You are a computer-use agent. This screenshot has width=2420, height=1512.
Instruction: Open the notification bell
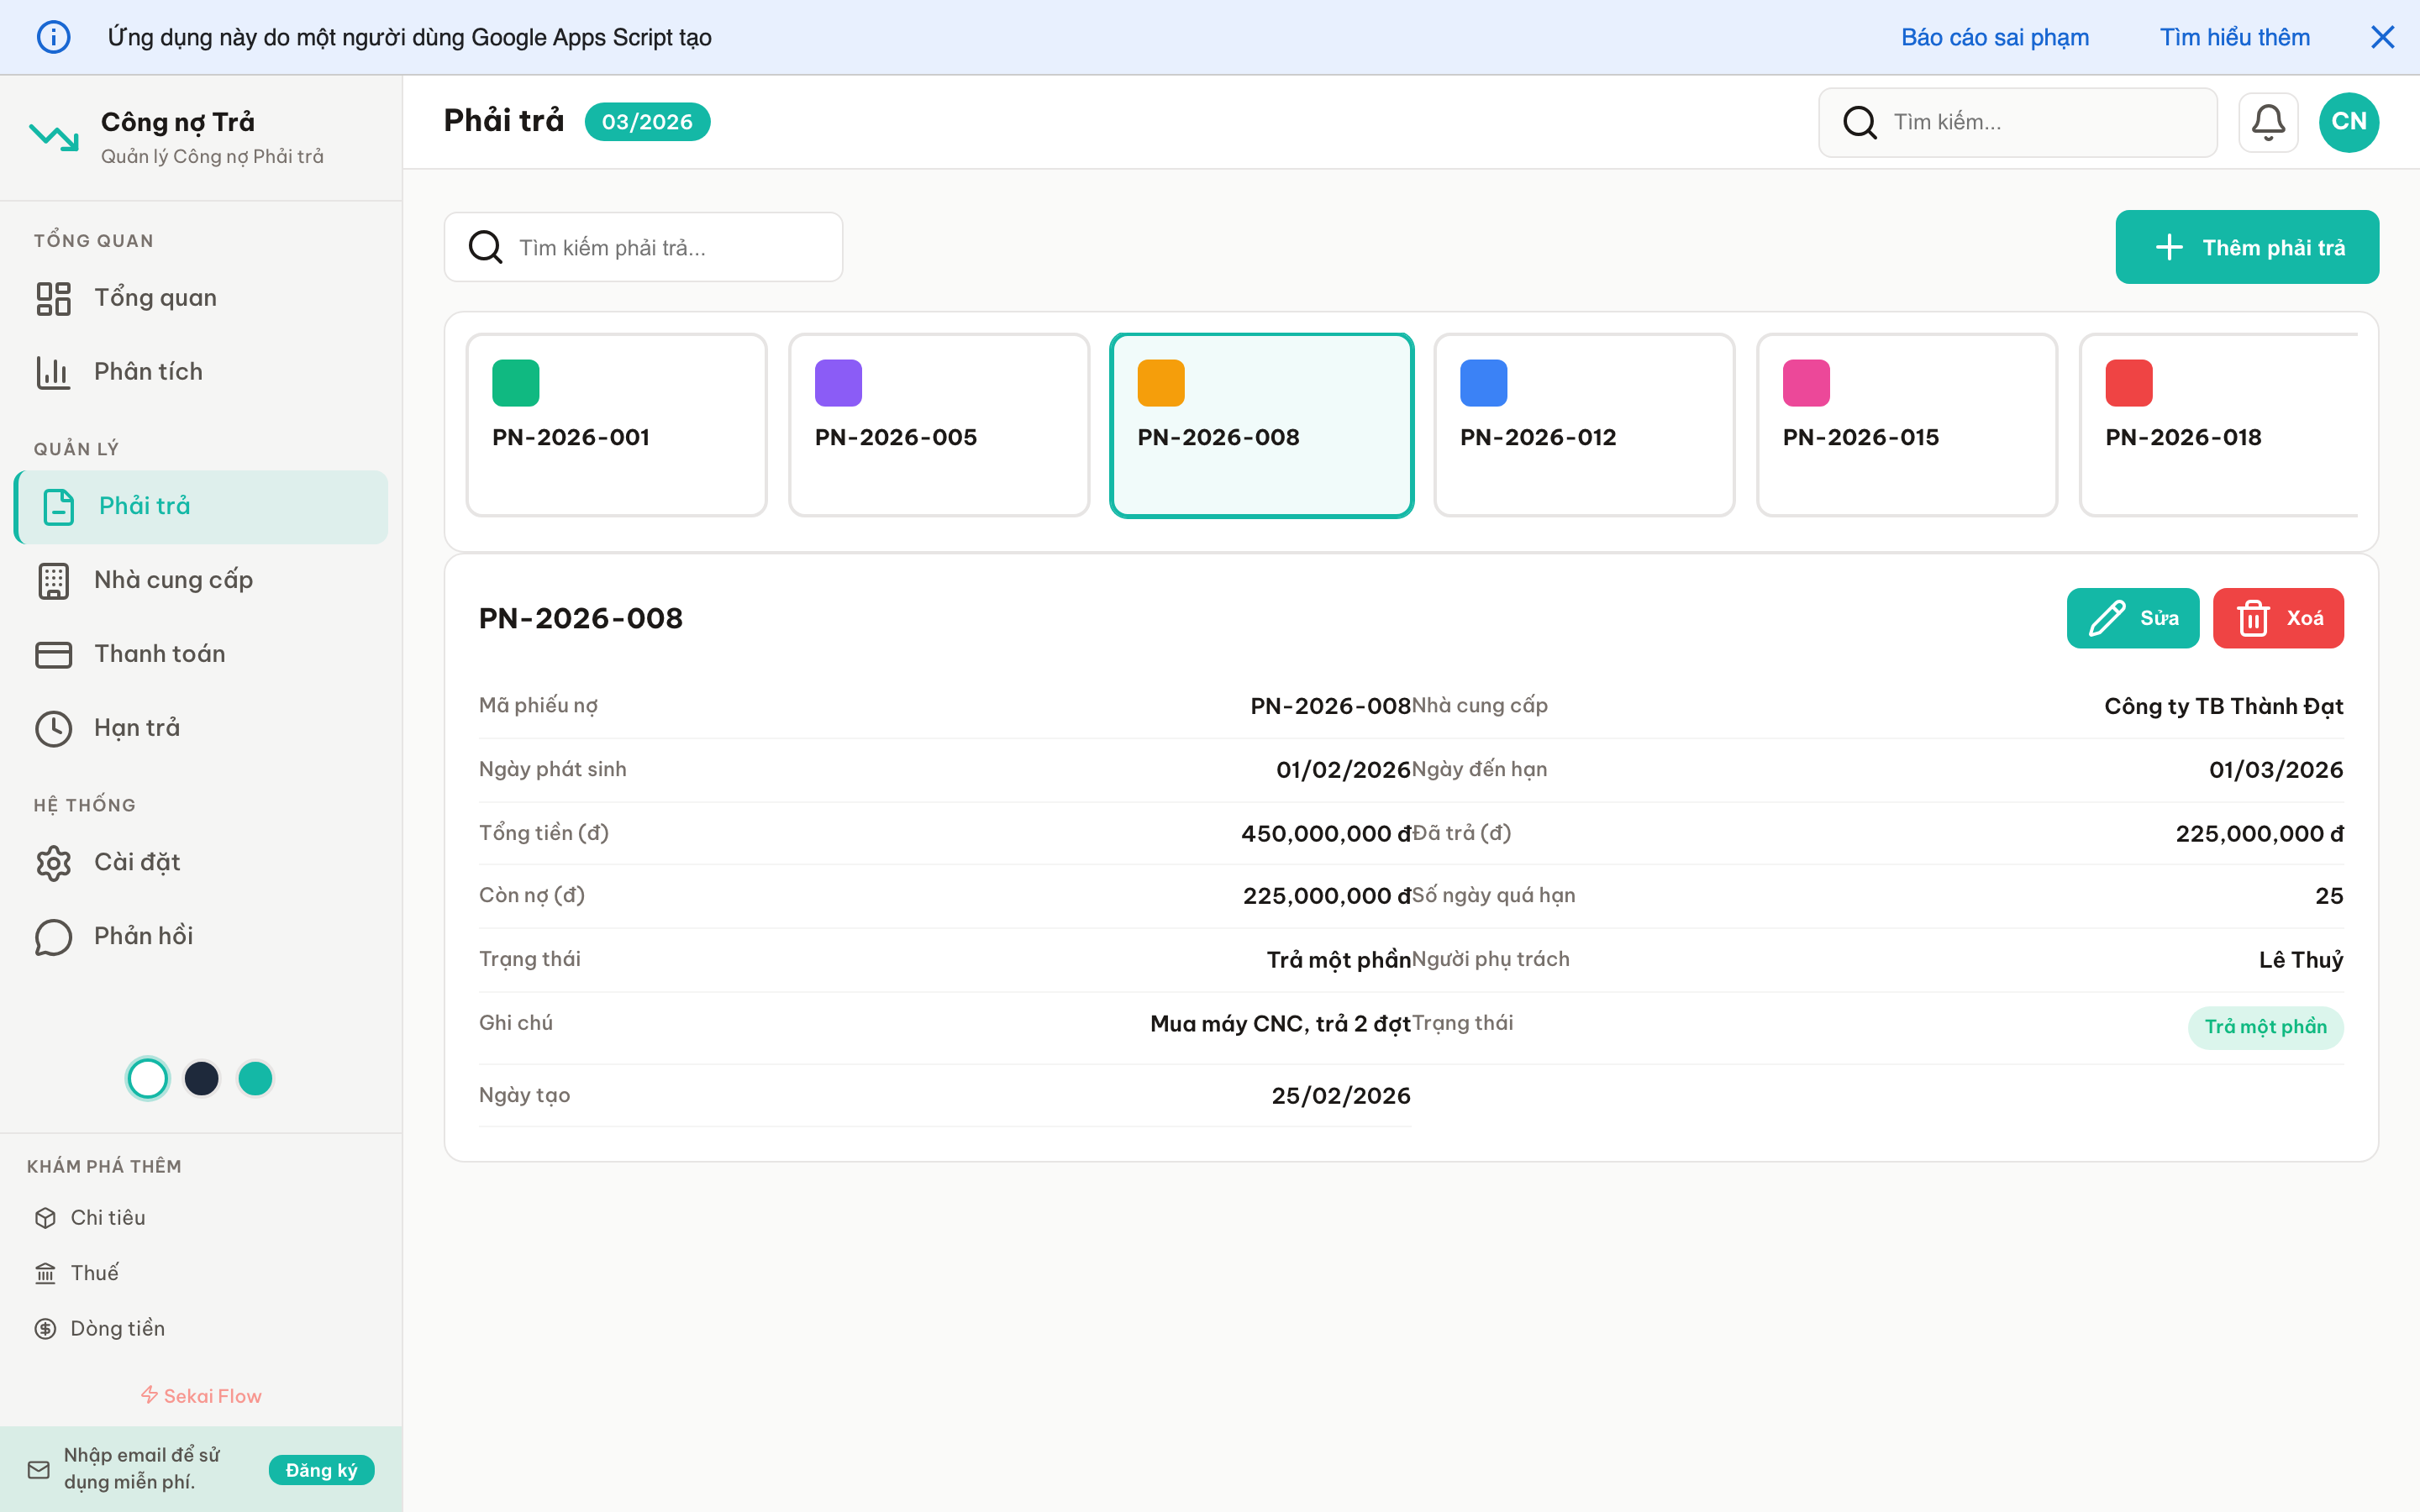pyautogui.click(x=2268, y=122)
